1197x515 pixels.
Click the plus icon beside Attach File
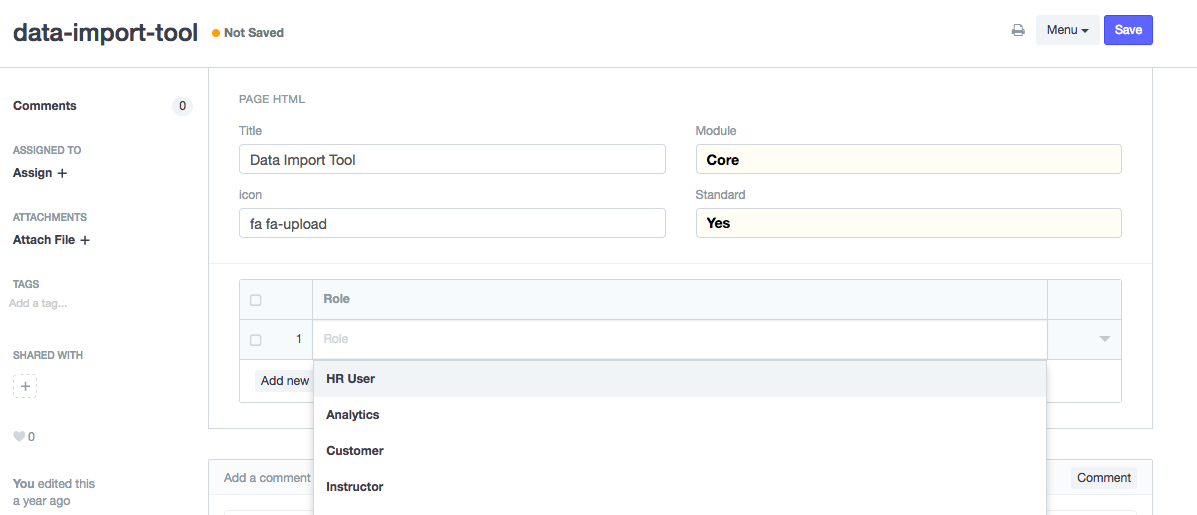(85, 240)
